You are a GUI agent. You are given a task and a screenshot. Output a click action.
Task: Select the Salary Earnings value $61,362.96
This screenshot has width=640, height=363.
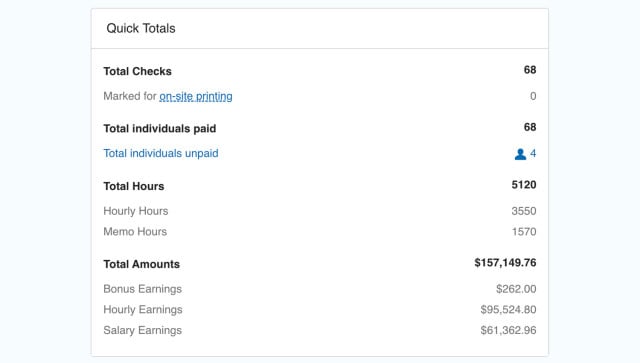click(508, 330)
